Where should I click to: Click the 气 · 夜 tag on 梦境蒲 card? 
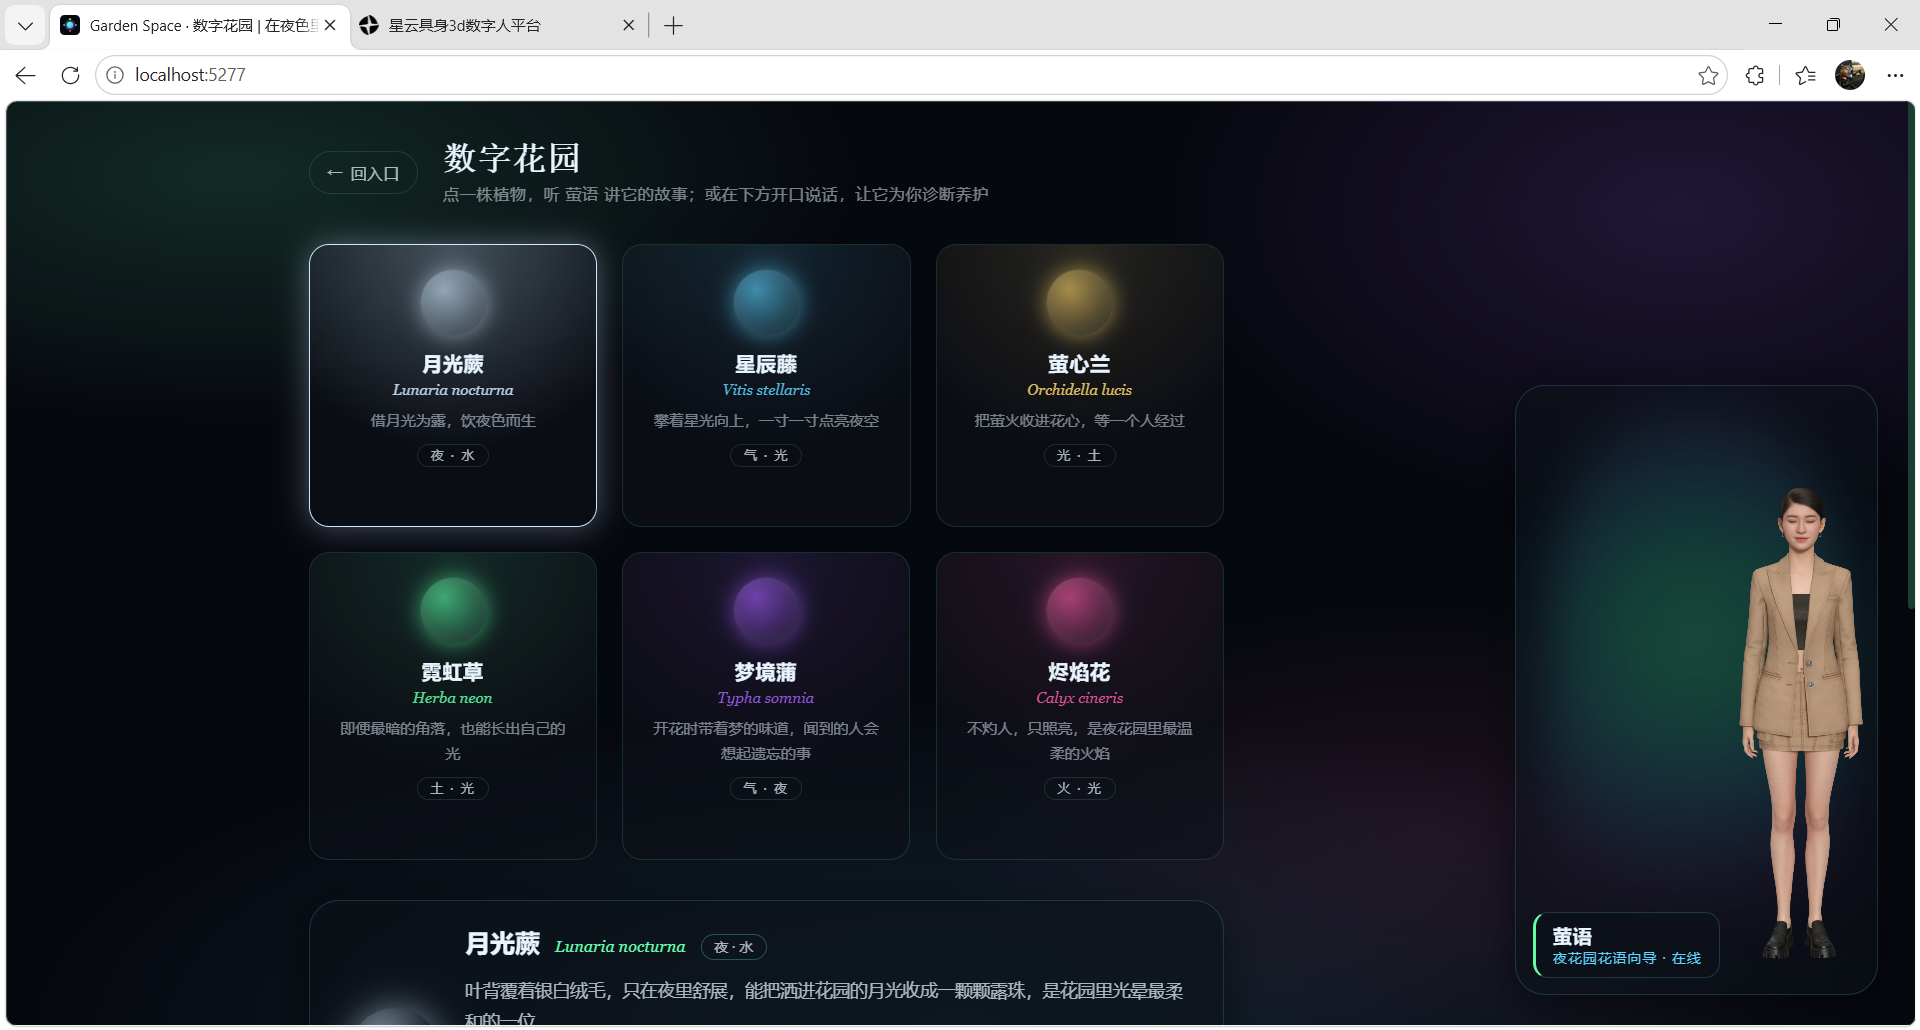[766, 788]
